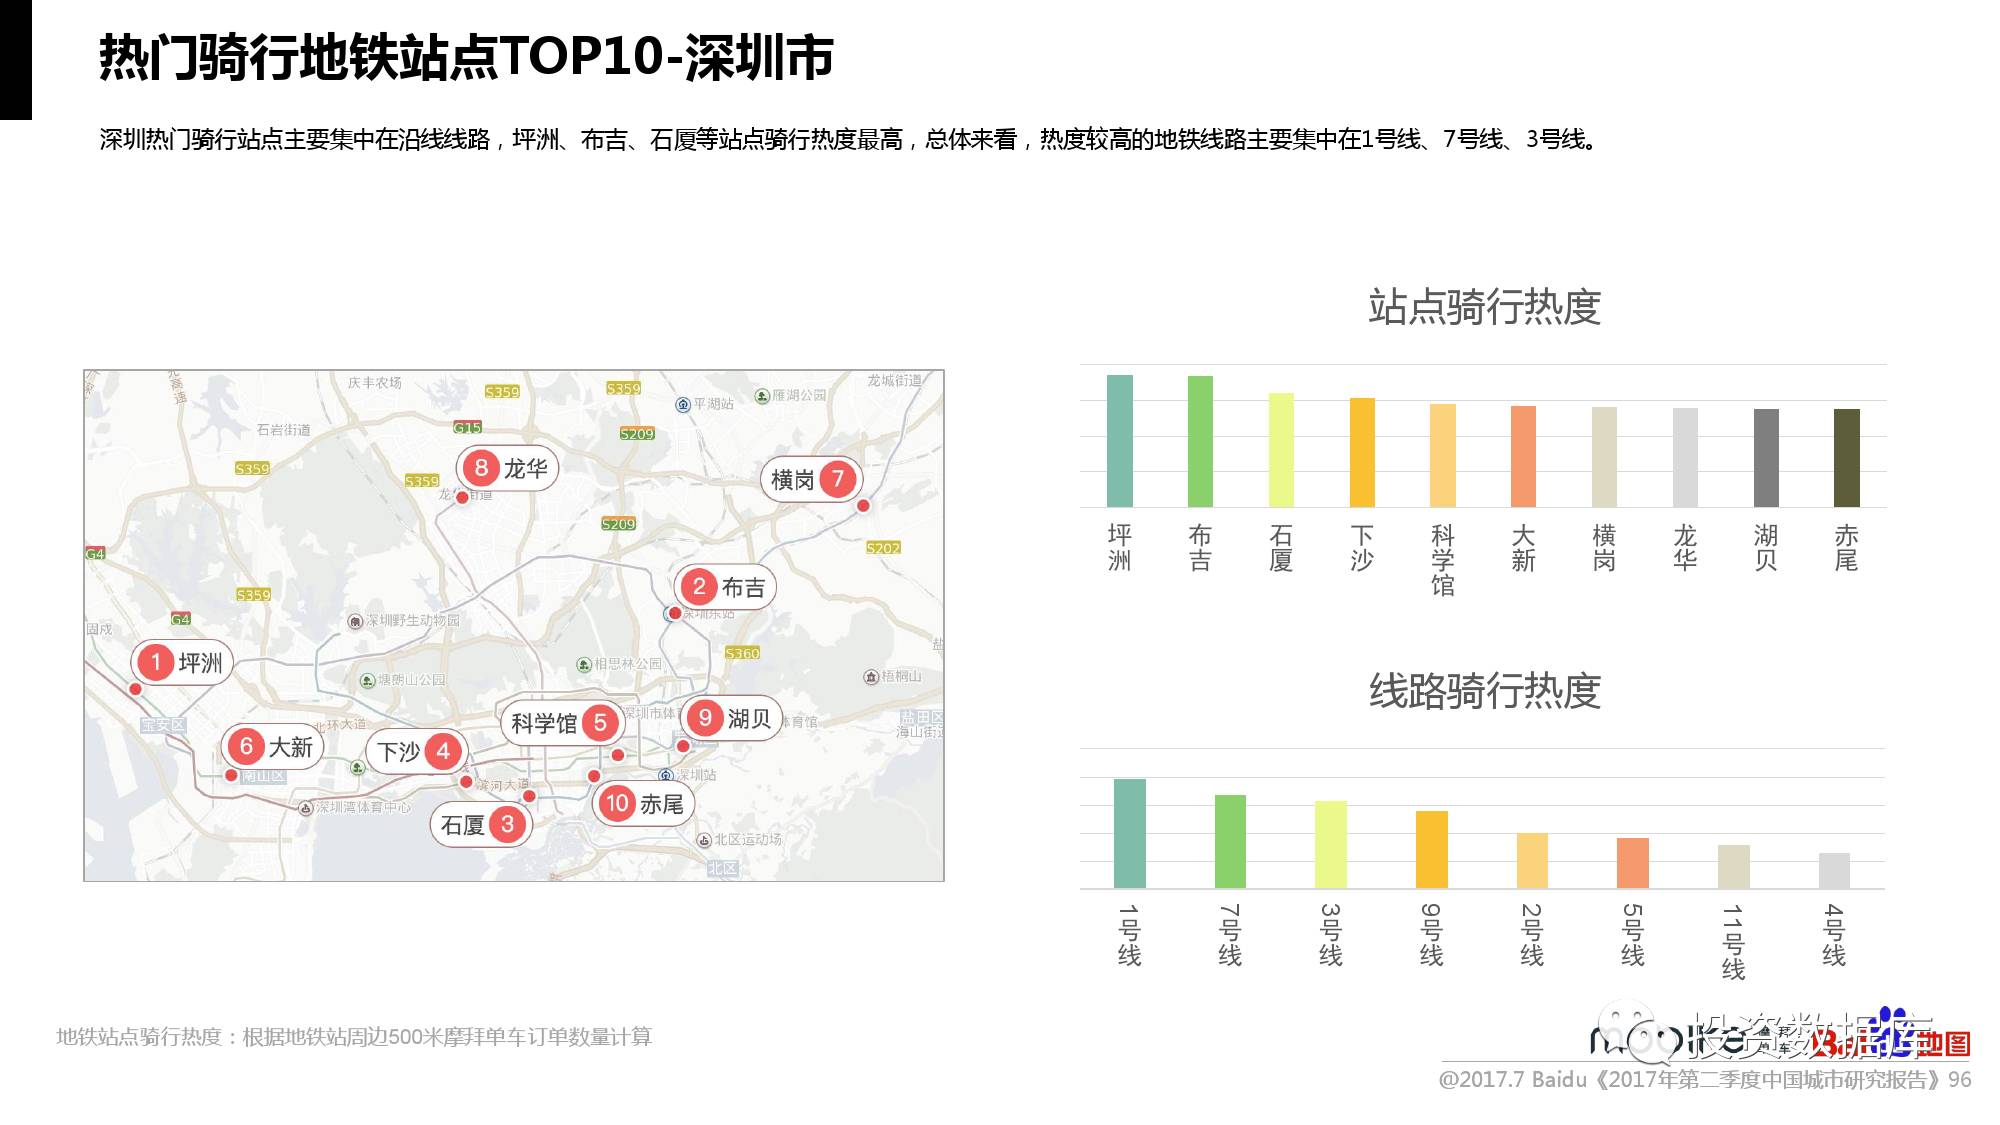The width and height of the screenshot is (2000, 1125).
Task: Click the number 5 marker for 科学馆
Action: pos(600,723)
